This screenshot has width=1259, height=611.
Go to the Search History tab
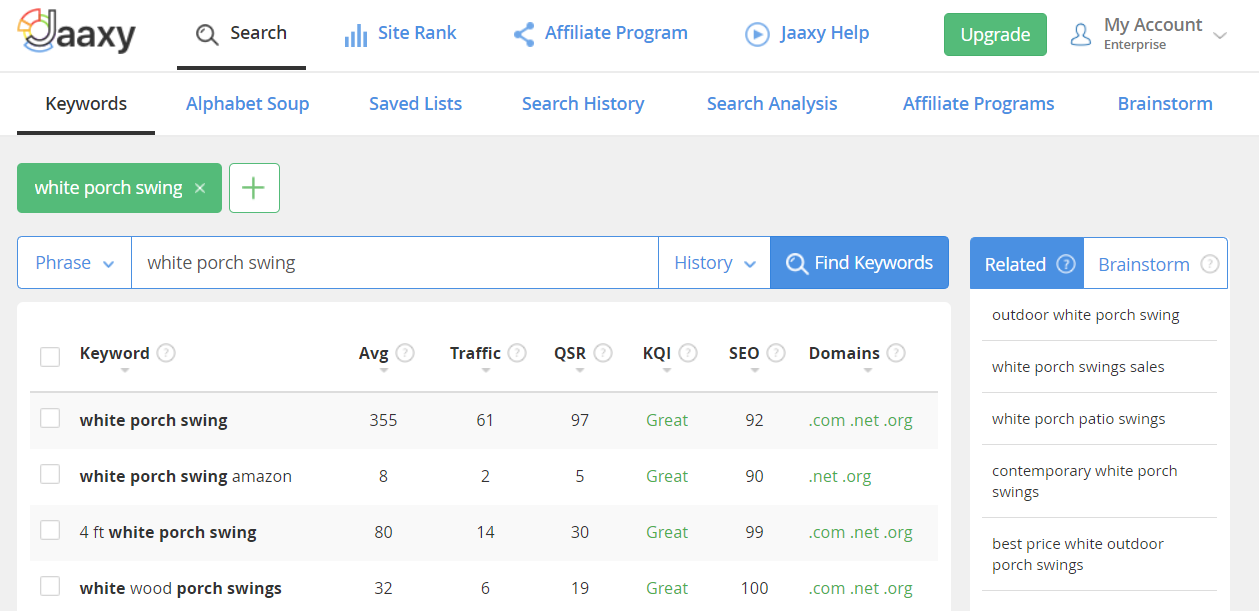coord(583,104)
